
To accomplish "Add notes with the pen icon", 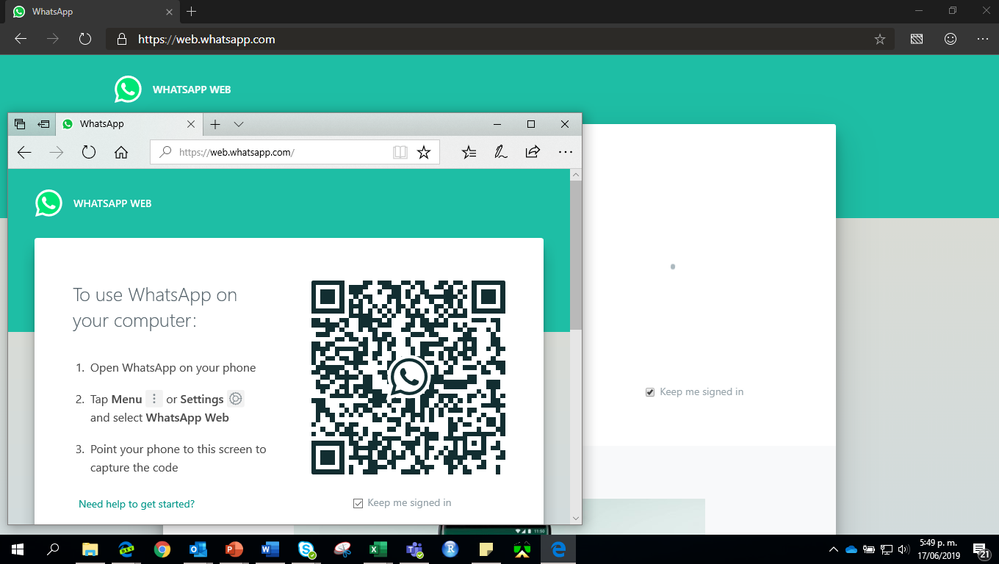I will pyautogui.click(x=501, y=152).
